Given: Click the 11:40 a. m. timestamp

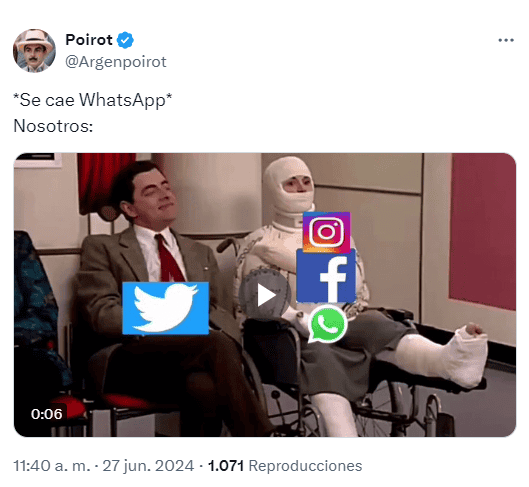Looking at the screenshot, I should pos(52,466).
